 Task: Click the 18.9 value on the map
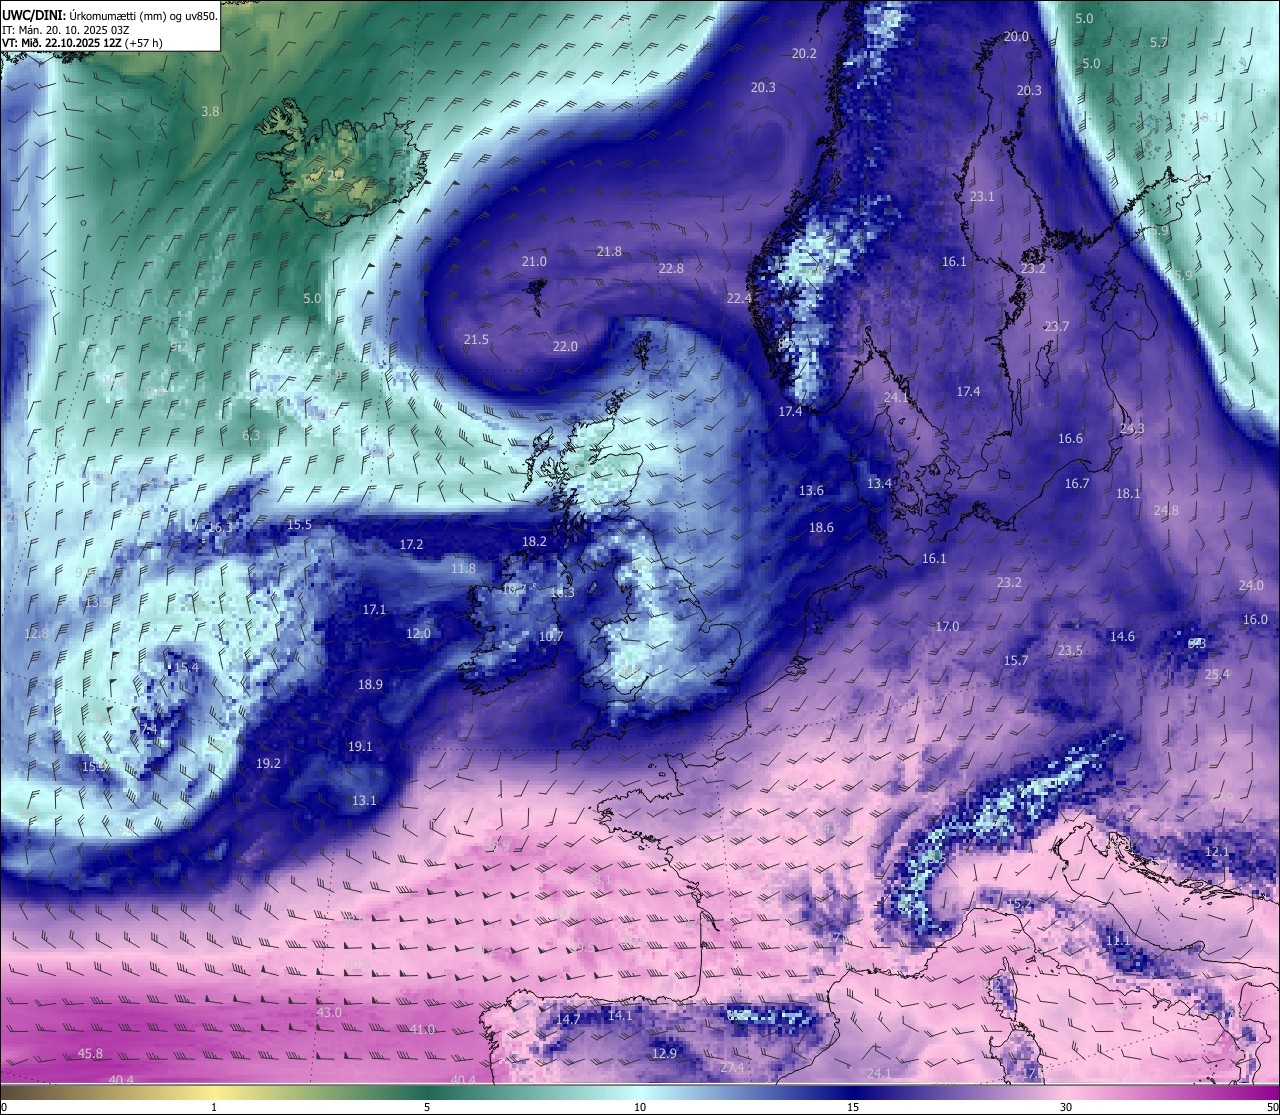370,685
